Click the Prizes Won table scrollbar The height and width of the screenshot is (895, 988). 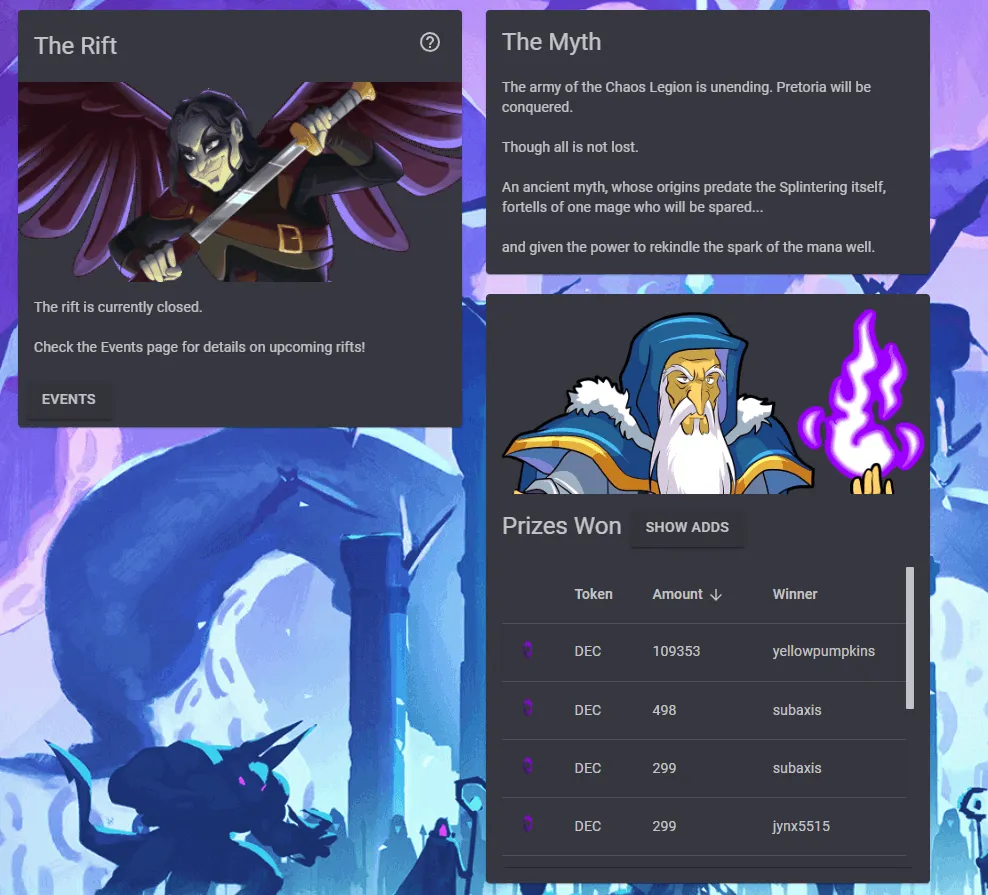[909, 638]
